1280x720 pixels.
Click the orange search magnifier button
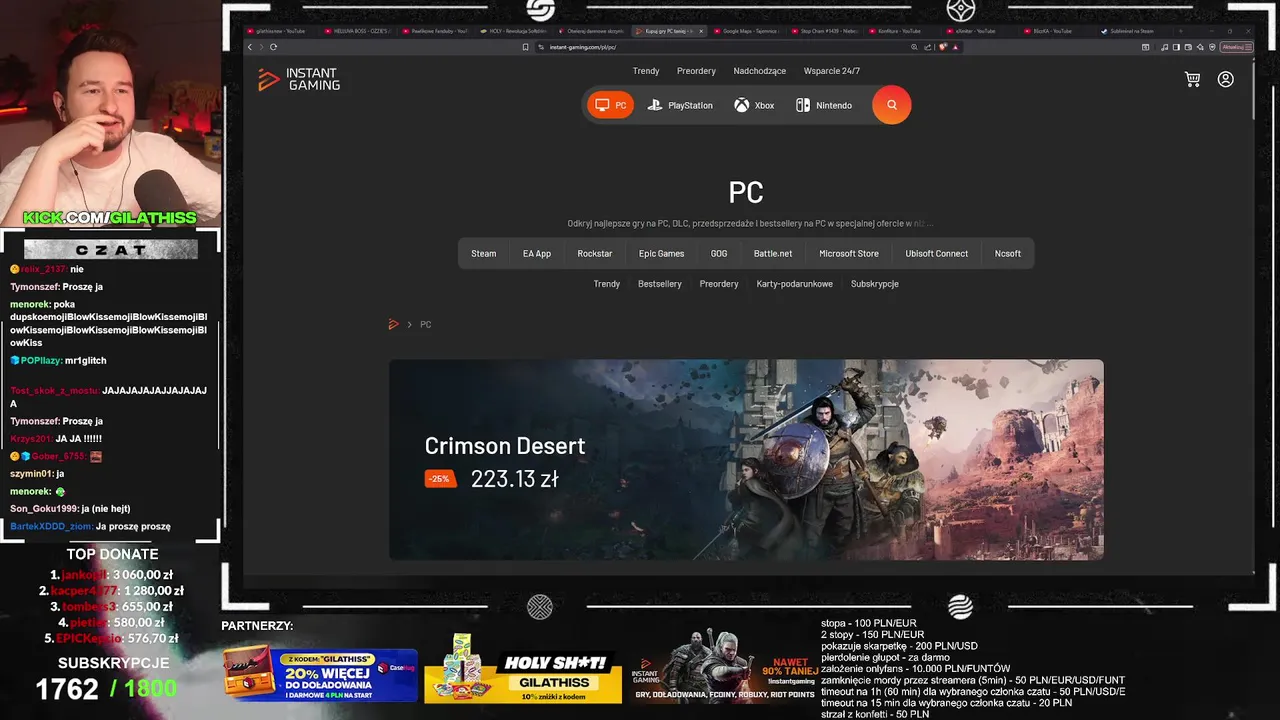point(892,105)
